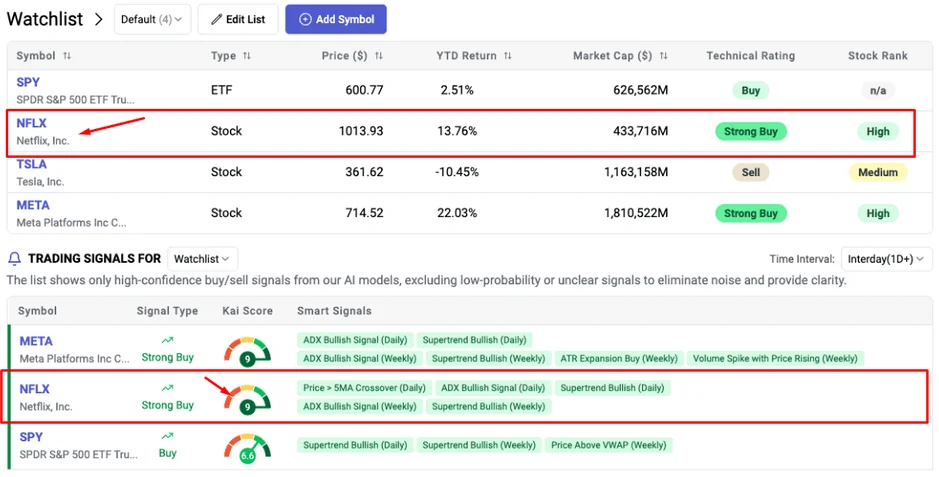Click NFLX Supertrend Bullish (Daily) tag
Image resolution: width=939 pixels, height=477 pixels.
pyautogui.click(x=613, y=388)
